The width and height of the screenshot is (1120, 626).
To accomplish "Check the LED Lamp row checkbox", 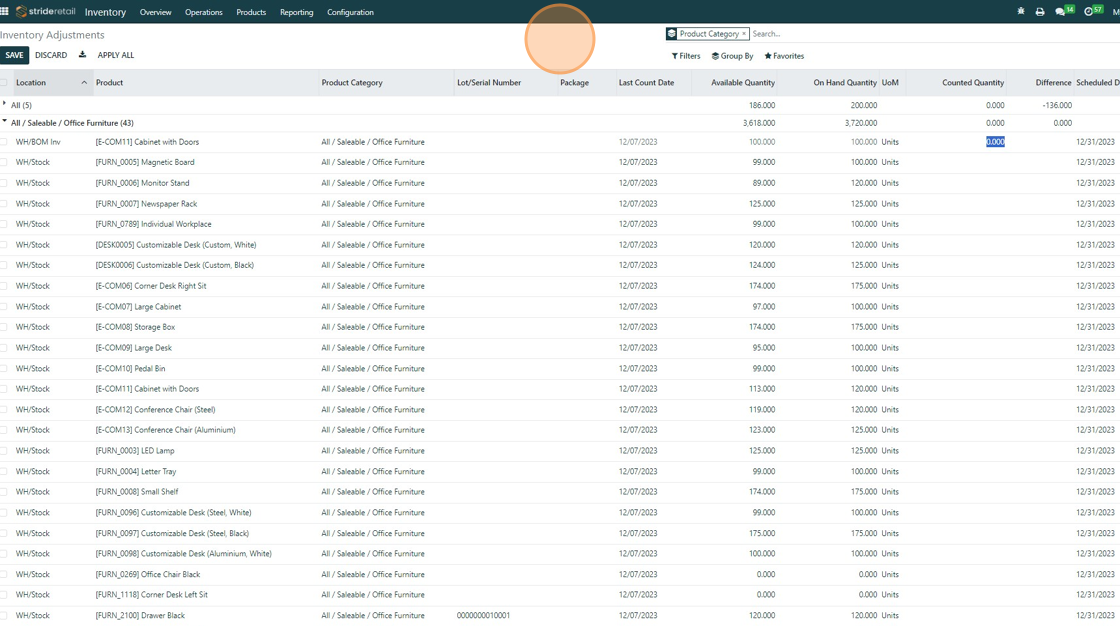I will (x=4, y=450).
